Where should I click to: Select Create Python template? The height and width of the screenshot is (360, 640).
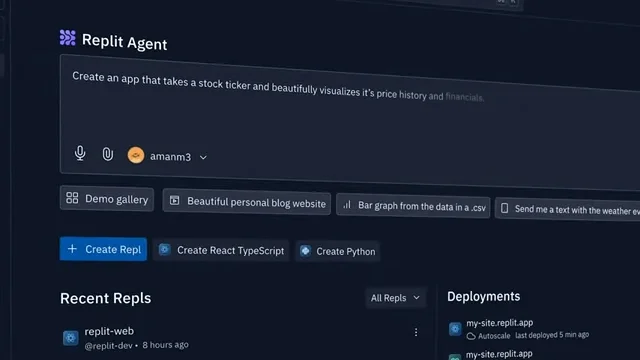tap(338, 251)
